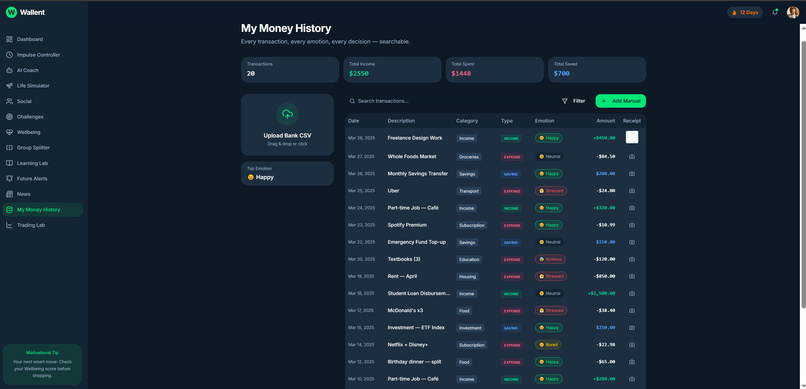Click the Groceries category tag
Image resolution: width=806 pixels, height=389 pixels.
pyautogui.click(x=469, y=157)
